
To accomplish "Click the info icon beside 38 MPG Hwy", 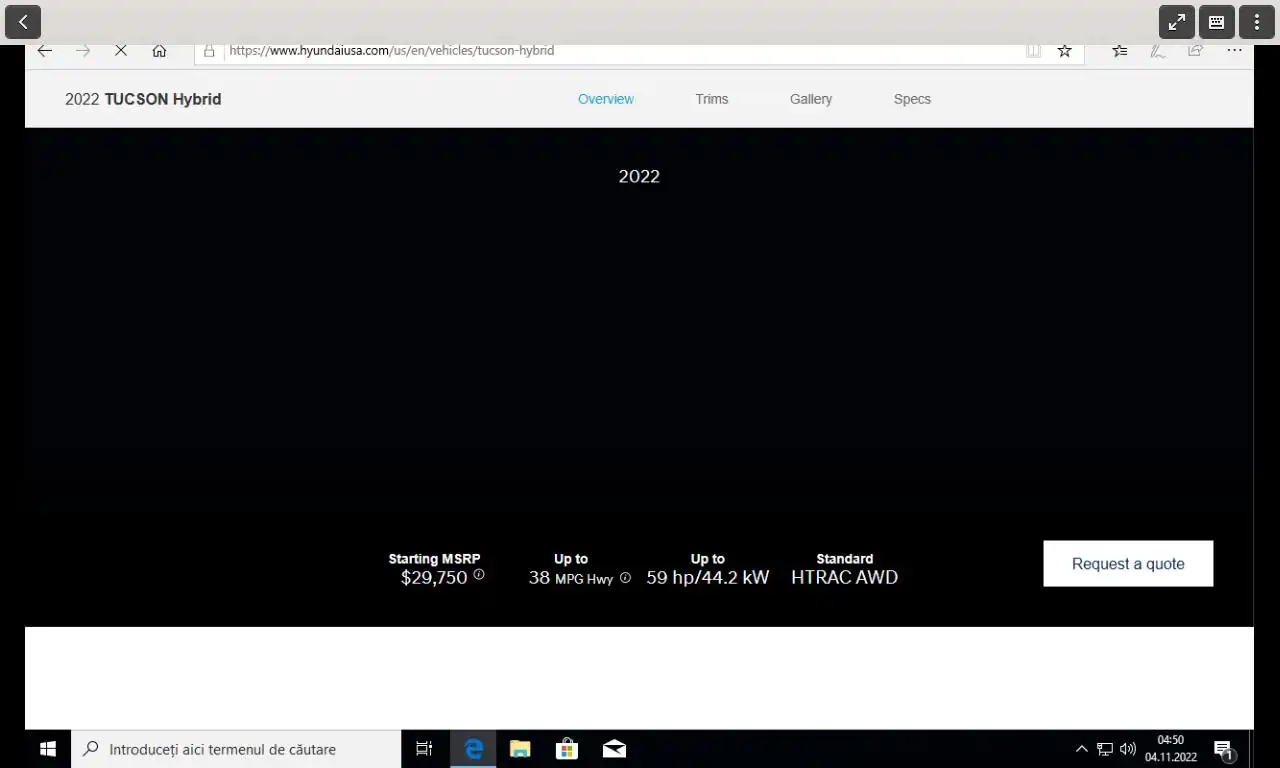I will (625, 578).
